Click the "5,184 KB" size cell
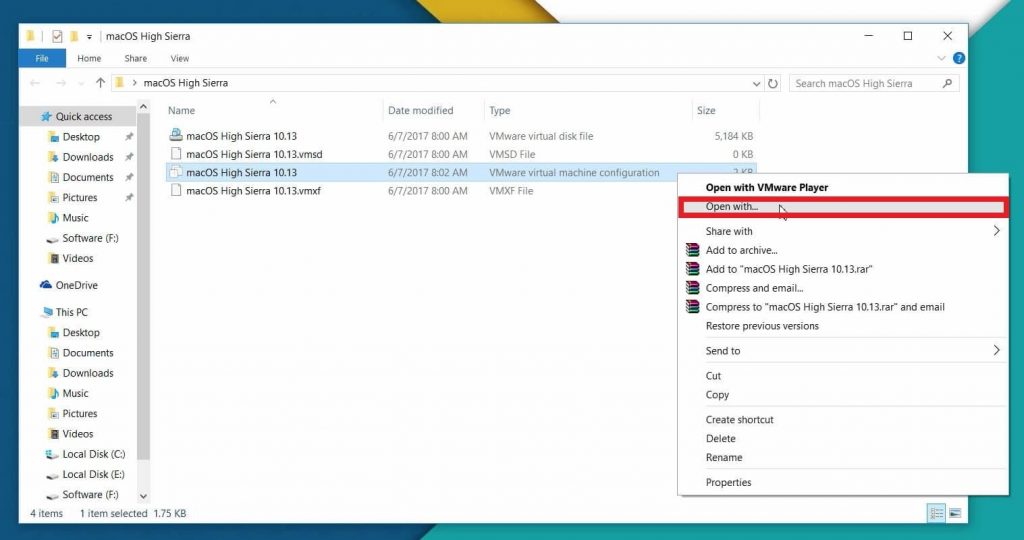Viewport: 1024px width, 540px height. coord(733,136)
